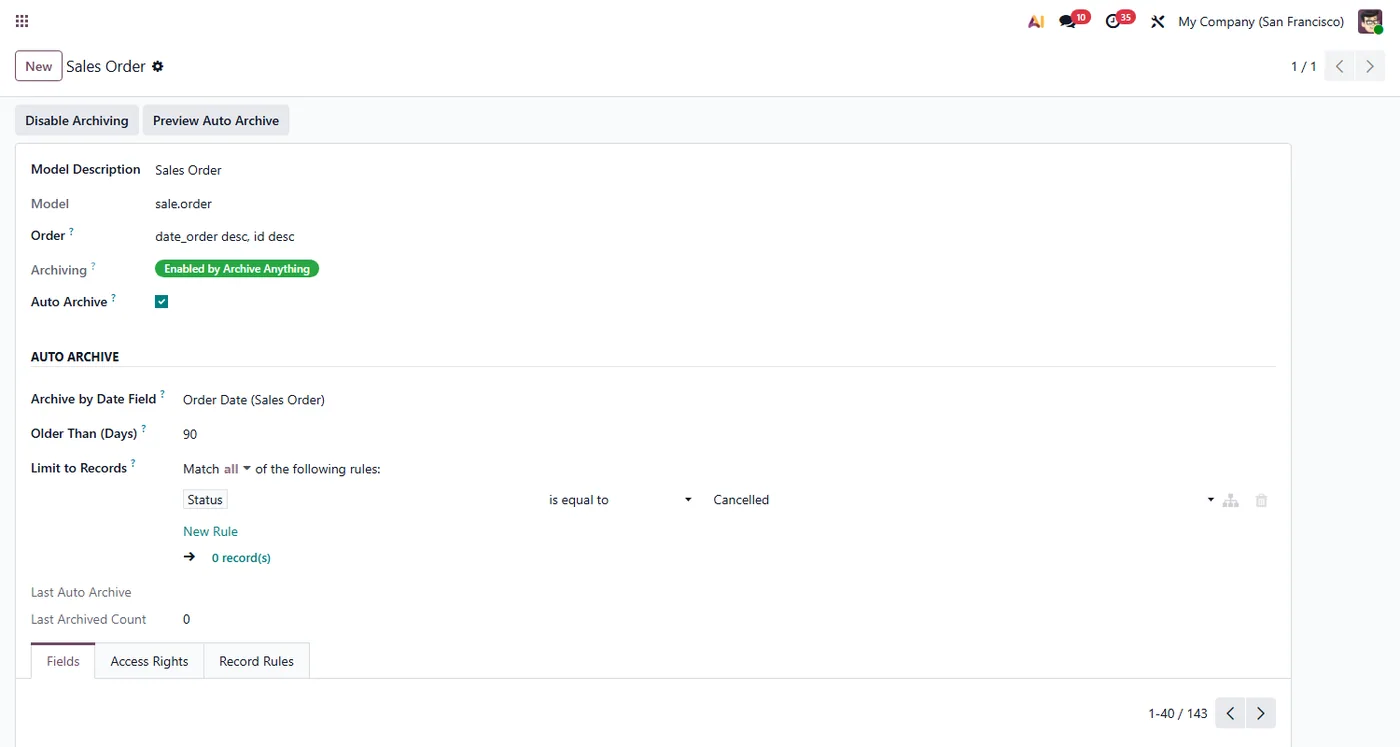Viewport: 1400px width, 747px height.
Task: Open the developer tools wrench icon
Action: click(1157, 21)
